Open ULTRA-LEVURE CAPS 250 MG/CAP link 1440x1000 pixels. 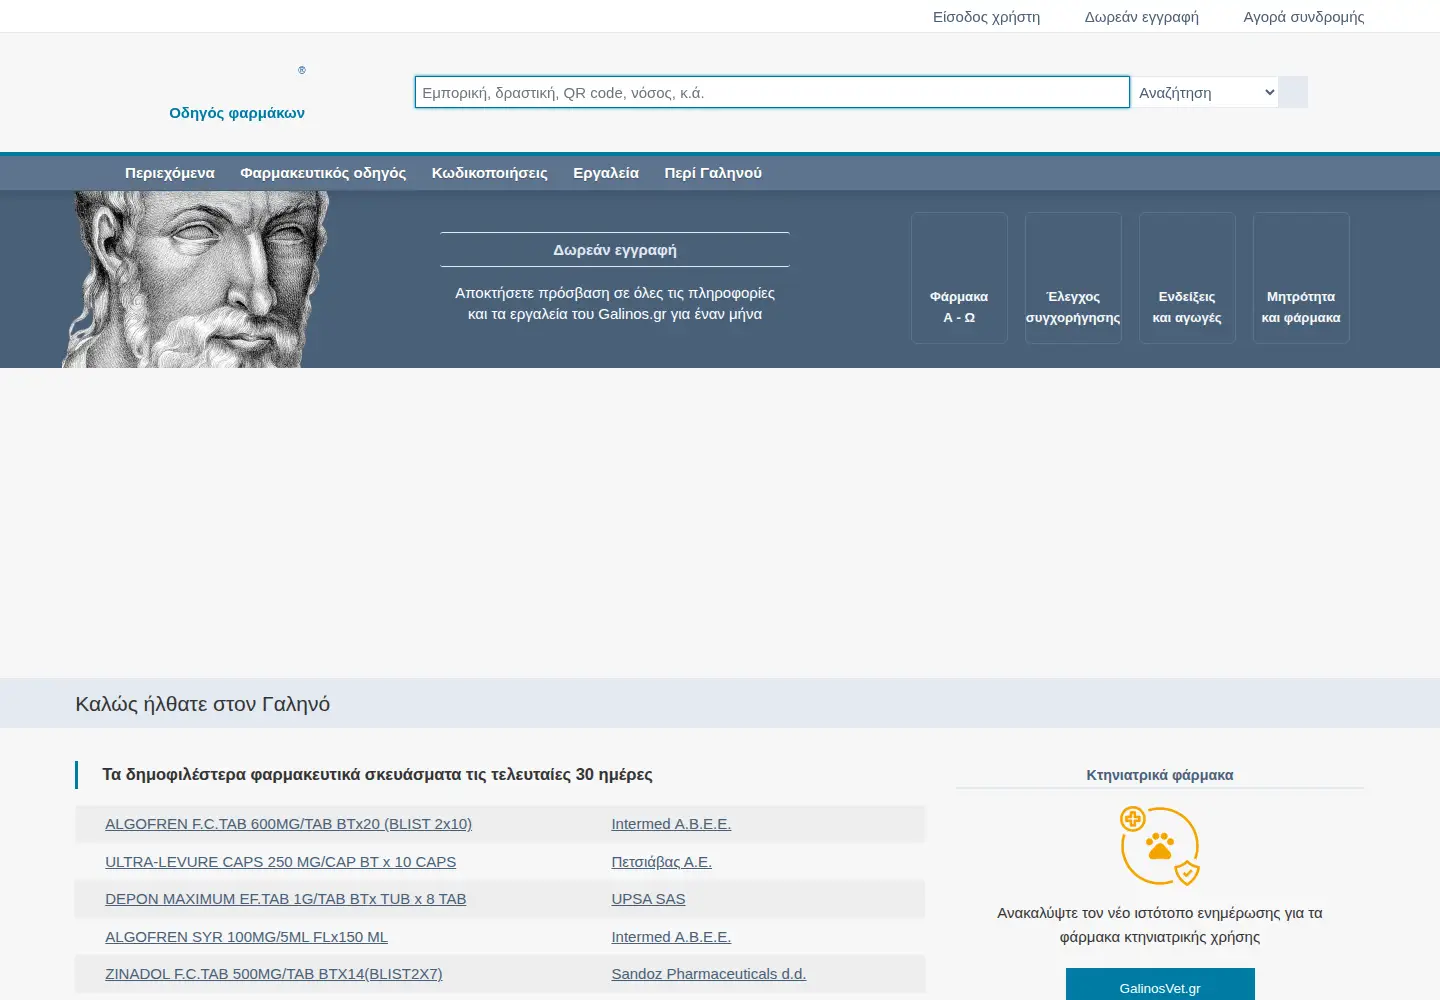pyautogui.click(x=280, y=862)
